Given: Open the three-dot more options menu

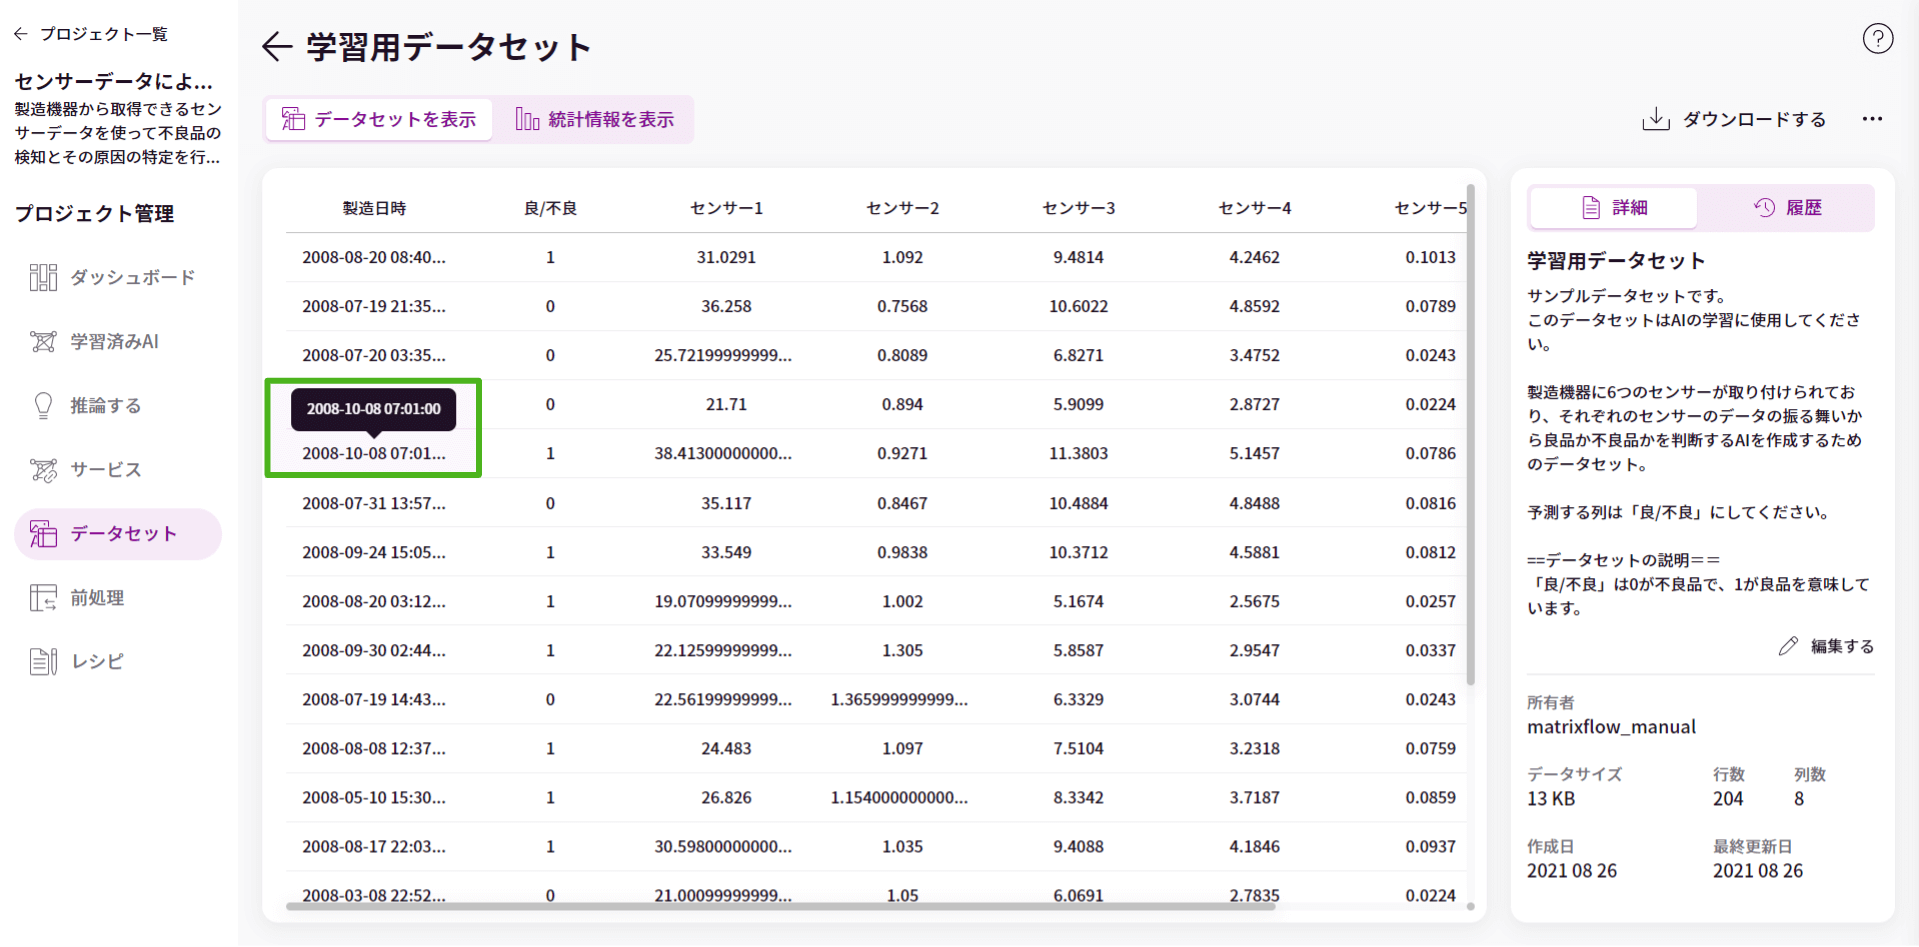Looking at the screenshot, I should click(1872, 119).
